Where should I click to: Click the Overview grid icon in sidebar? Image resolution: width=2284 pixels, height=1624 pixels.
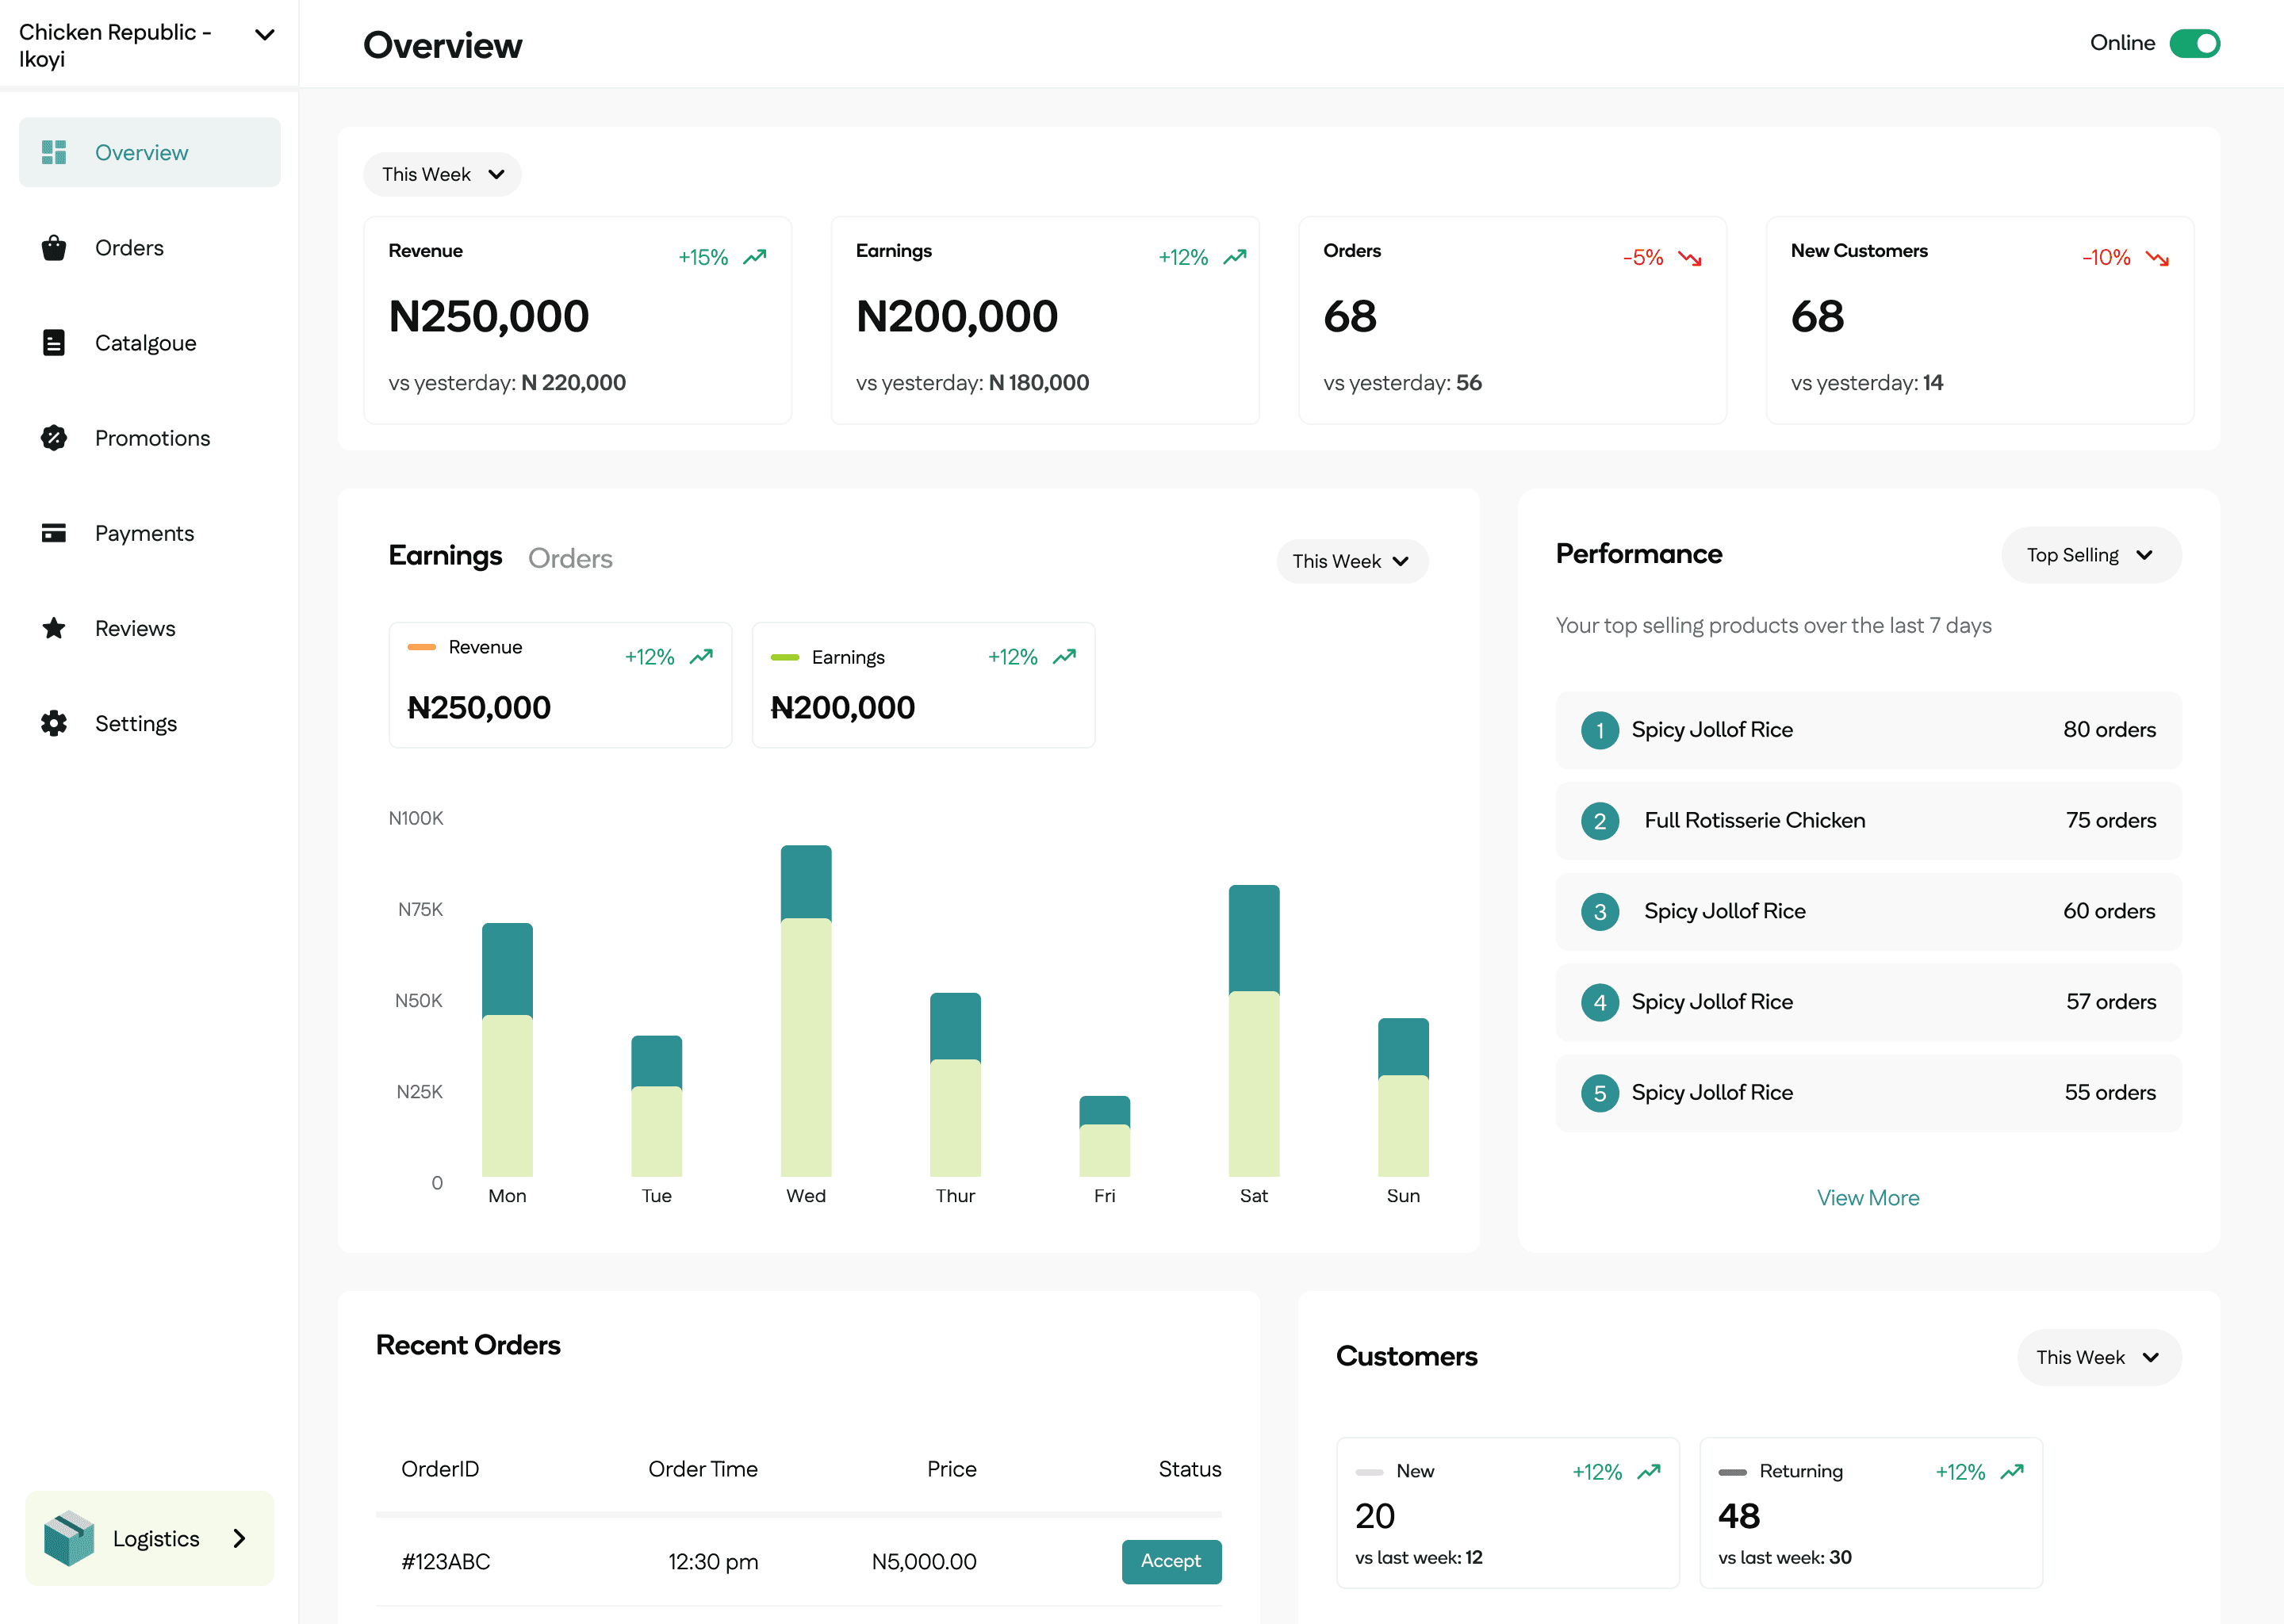tap(54, 152)
